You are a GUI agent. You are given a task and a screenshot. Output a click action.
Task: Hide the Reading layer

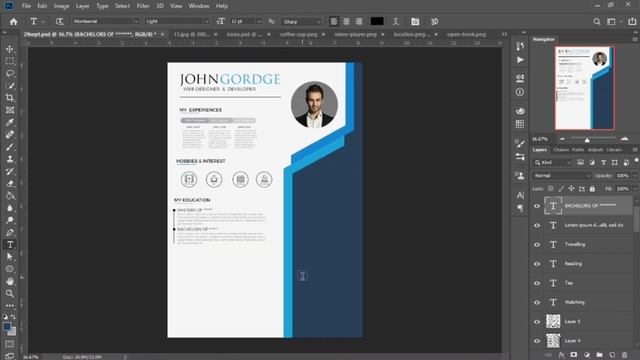pyautogui.click(x=537, y=264)
